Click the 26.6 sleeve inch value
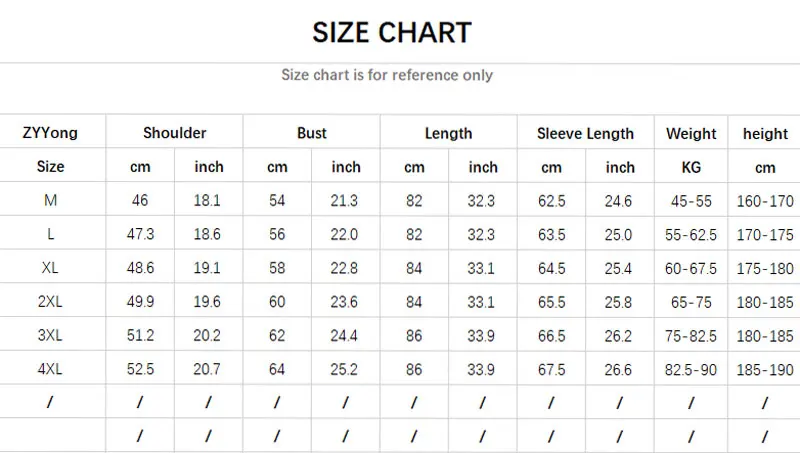 click(620, 369)
